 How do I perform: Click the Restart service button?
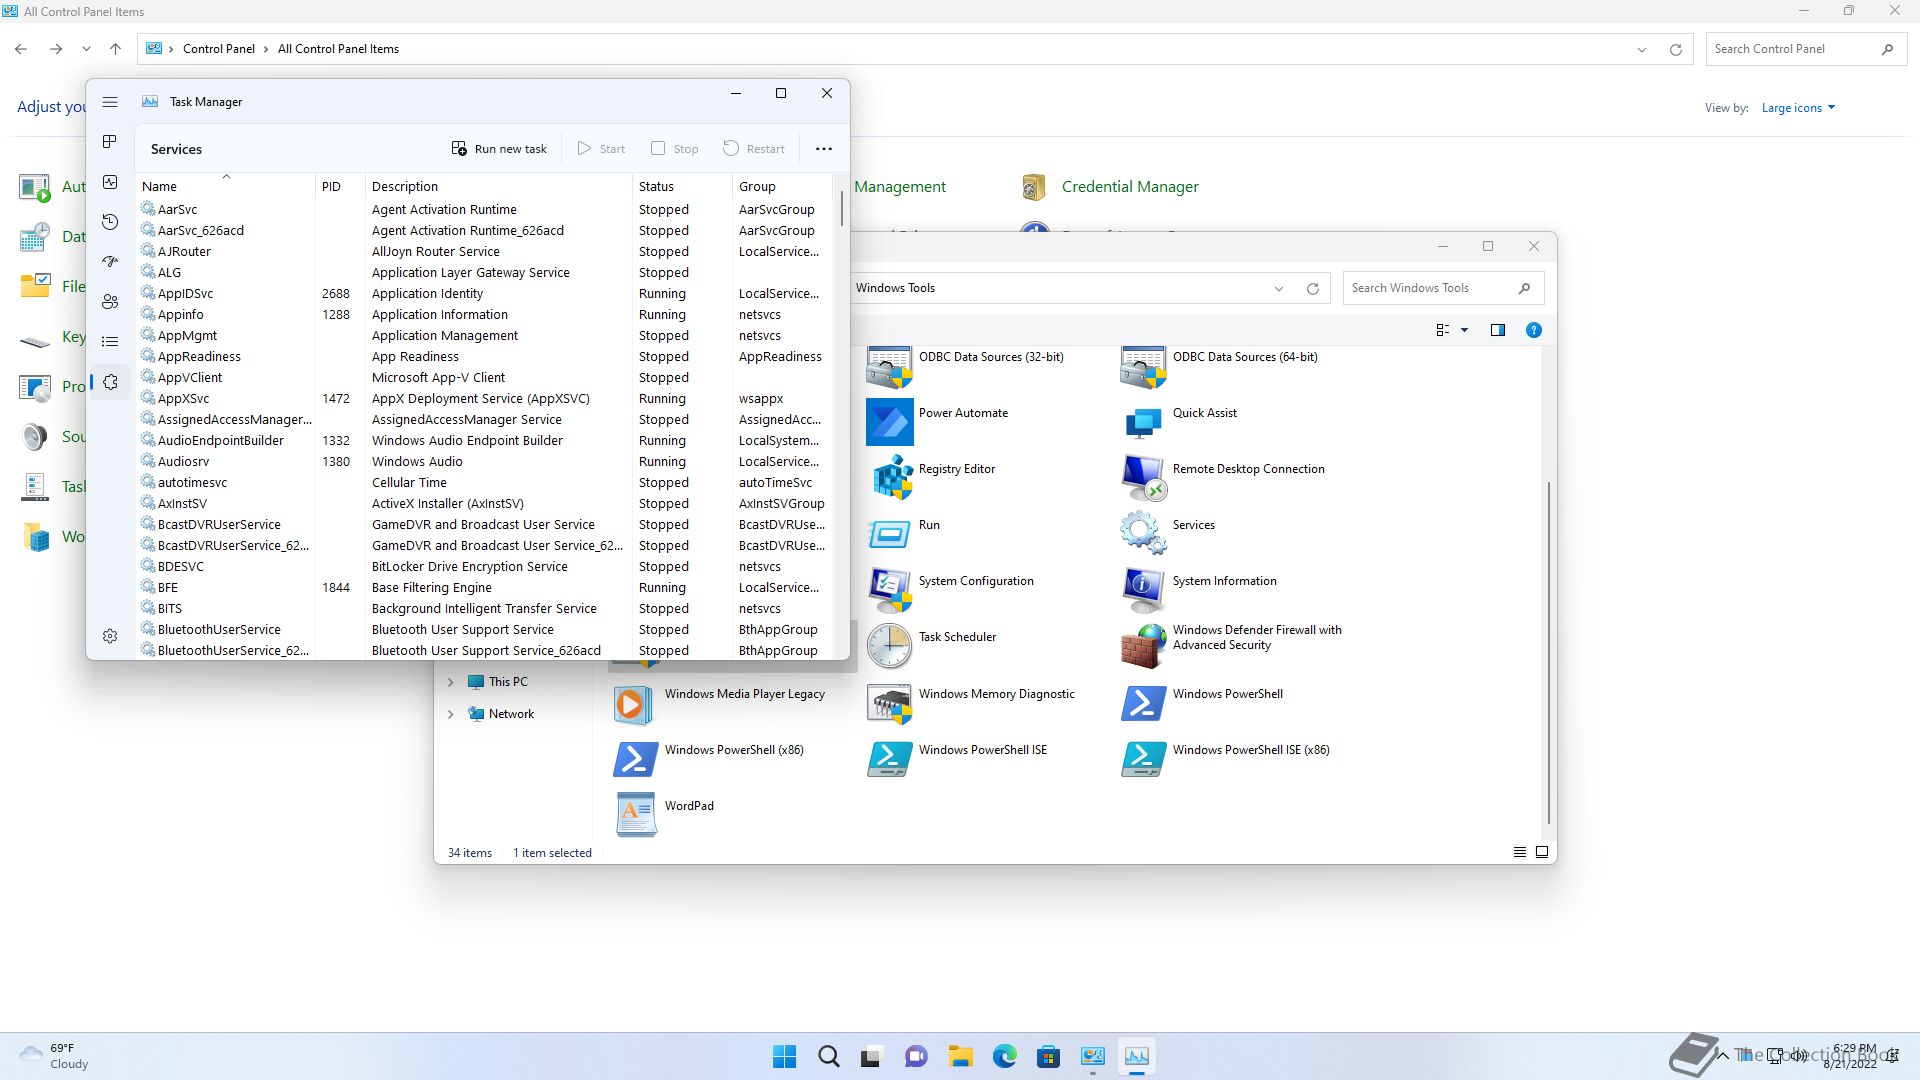(754, 149)
